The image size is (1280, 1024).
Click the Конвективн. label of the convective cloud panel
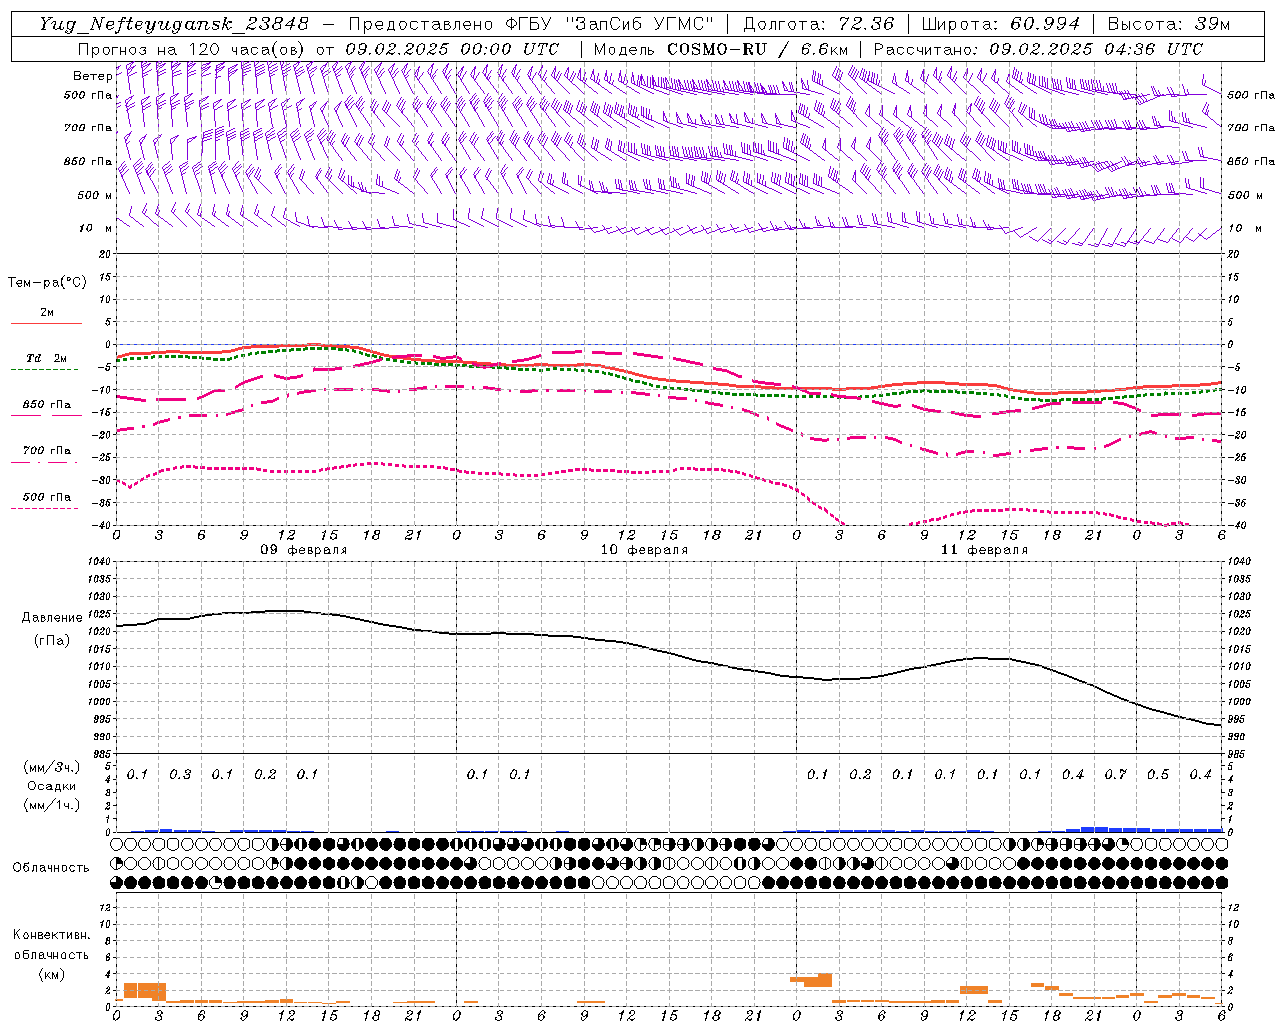click(51, 935)
